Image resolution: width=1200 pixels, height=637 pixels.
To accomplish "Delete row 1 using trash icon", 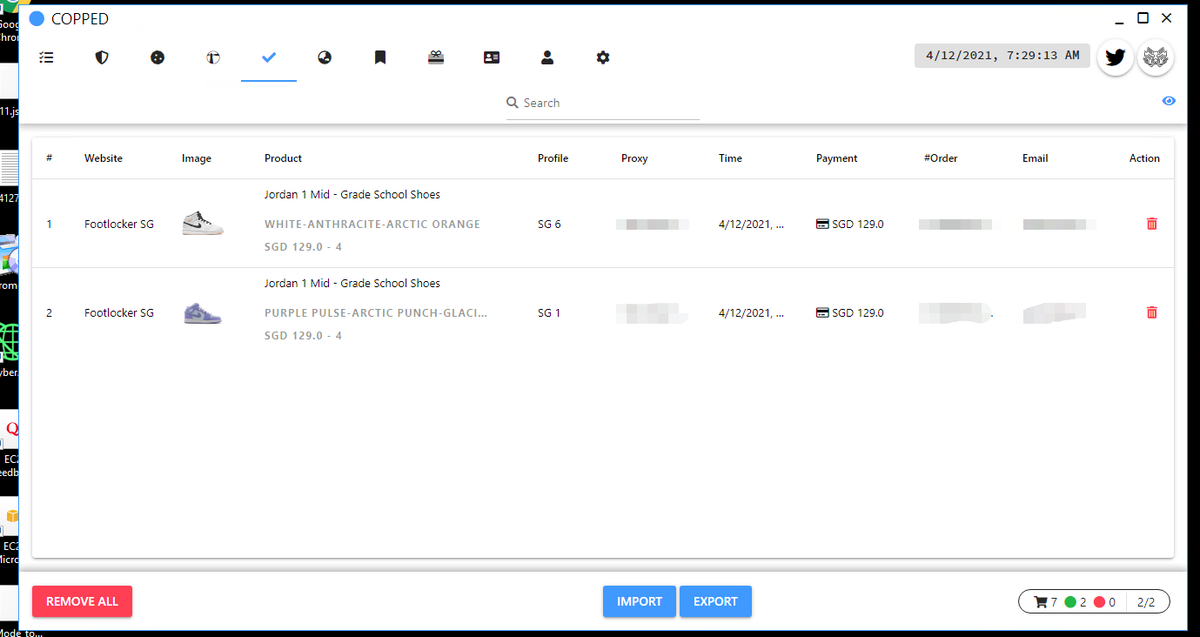I will pos(1151,224).
